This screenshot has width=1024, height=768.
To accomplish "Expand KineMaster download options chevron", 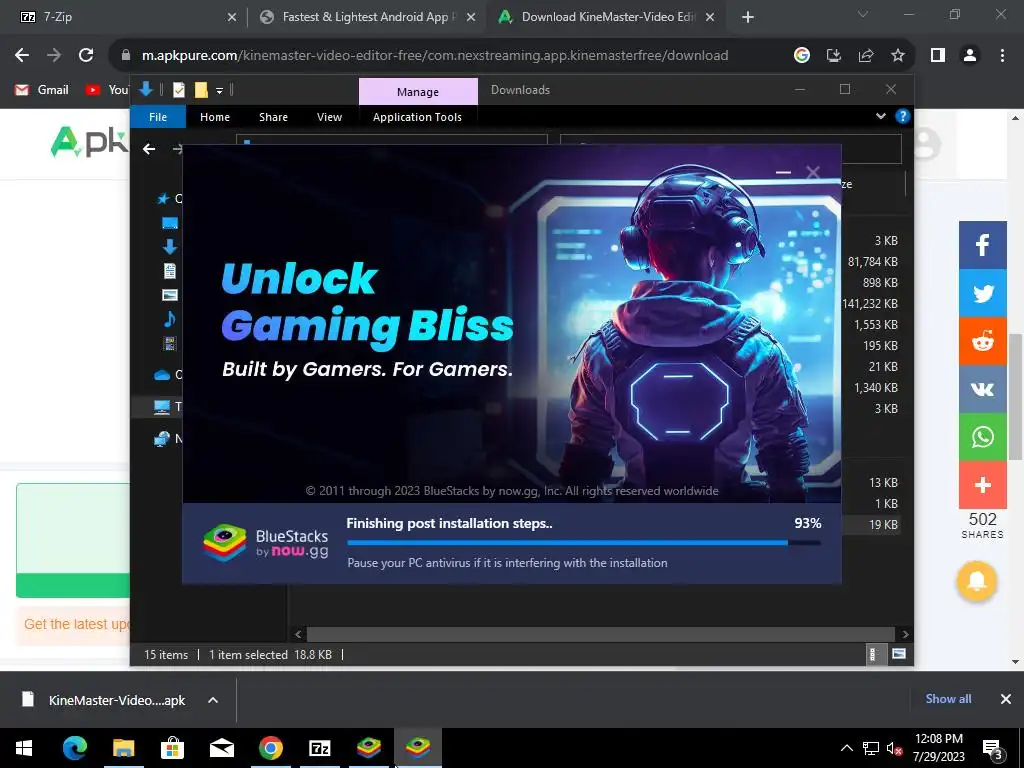I will coord(213,700).
